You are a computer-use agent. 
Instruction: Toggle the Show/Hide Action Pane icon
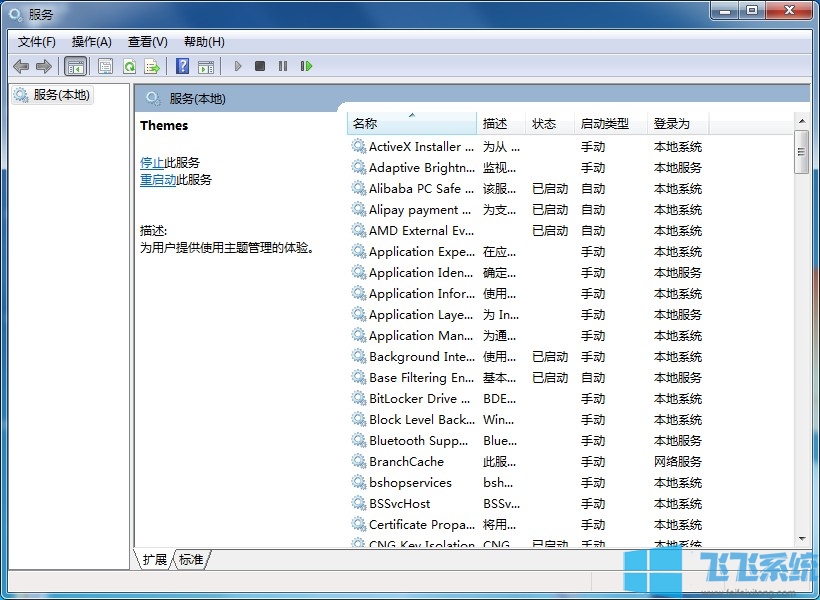(207, 65)
